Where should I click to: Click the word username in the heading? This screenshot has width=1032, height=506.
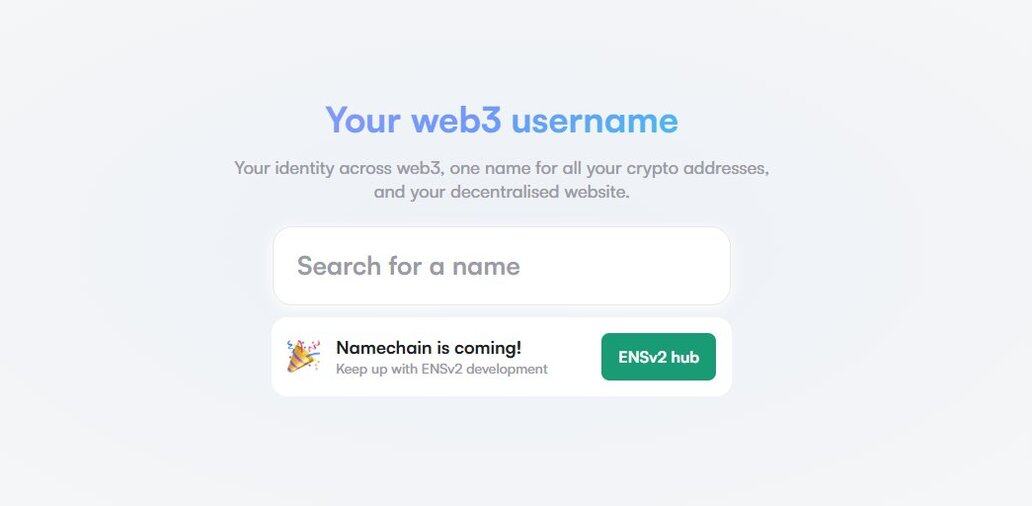pyautogui.click(x=594, y=120)
